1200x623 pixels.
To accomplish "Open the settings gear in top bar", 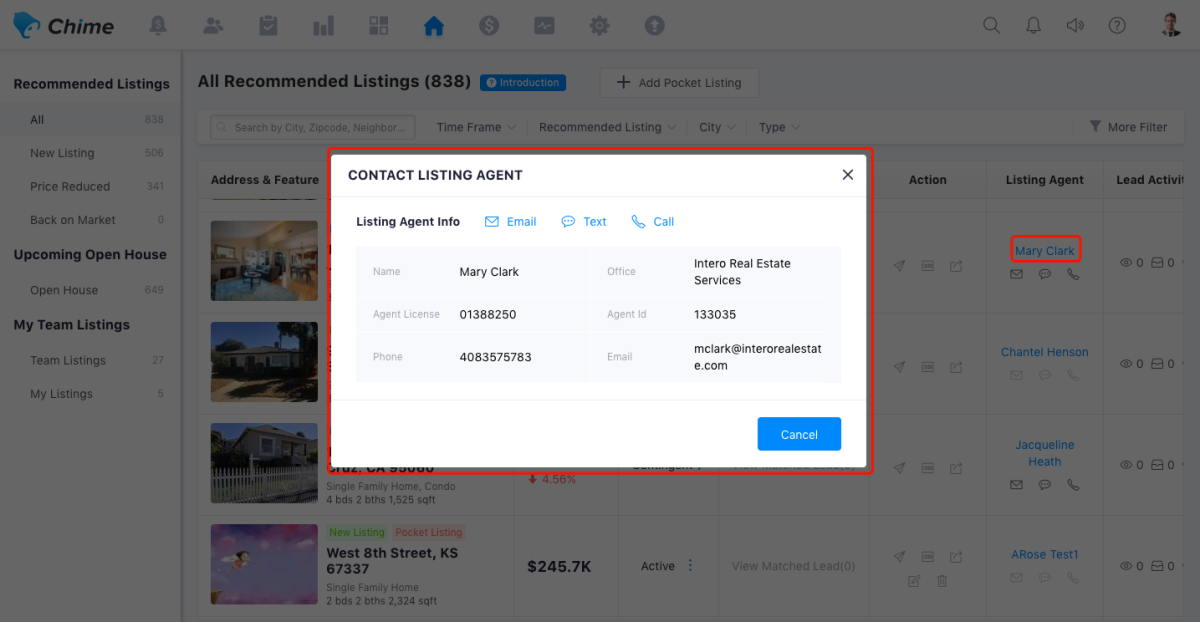I will 599,26.
